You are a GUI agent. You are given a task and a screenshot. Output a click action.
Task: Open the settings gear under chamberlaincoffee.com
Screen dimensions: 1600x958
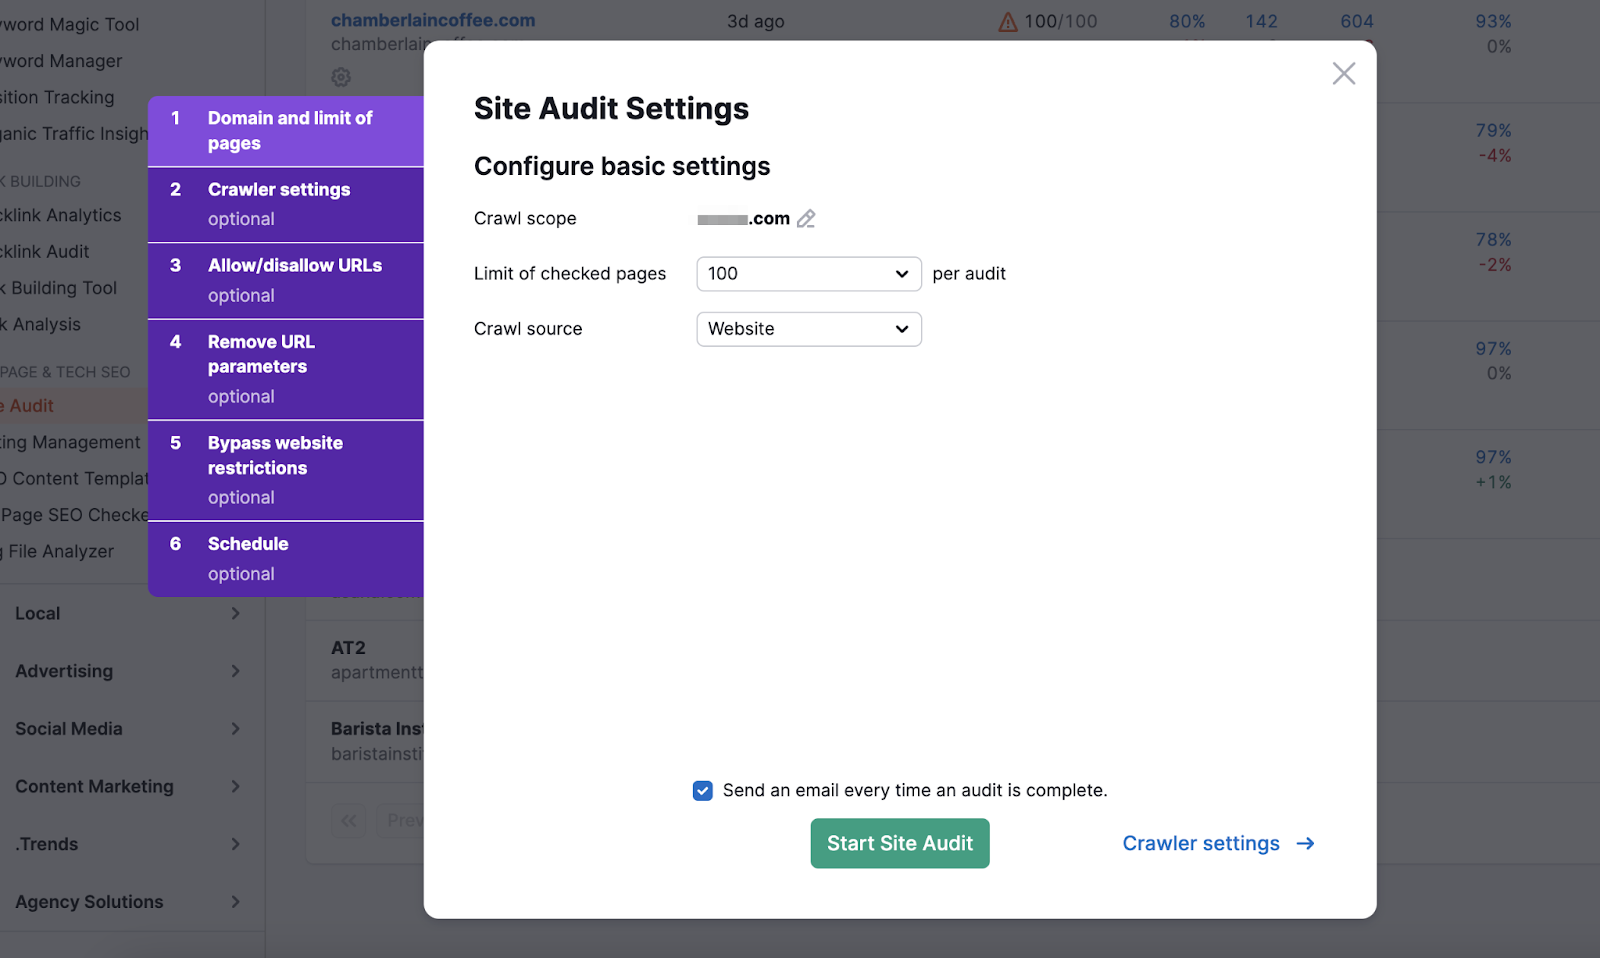pyautogui.click(x=340, y=77)
